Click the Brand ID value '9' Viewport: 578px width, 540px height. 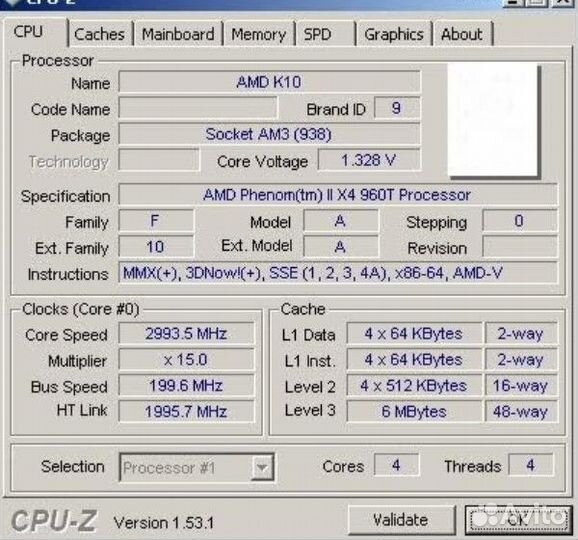click(x=397, y=108)
